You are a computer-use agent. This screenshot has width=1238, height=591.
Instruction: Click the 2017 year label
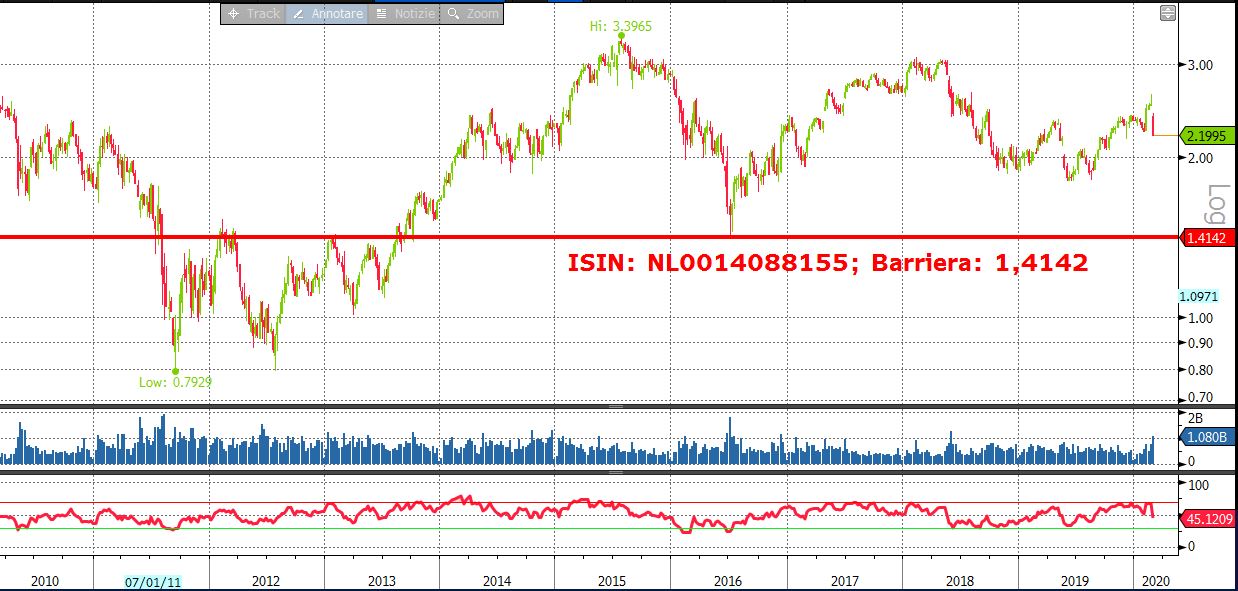click(844, 581)
